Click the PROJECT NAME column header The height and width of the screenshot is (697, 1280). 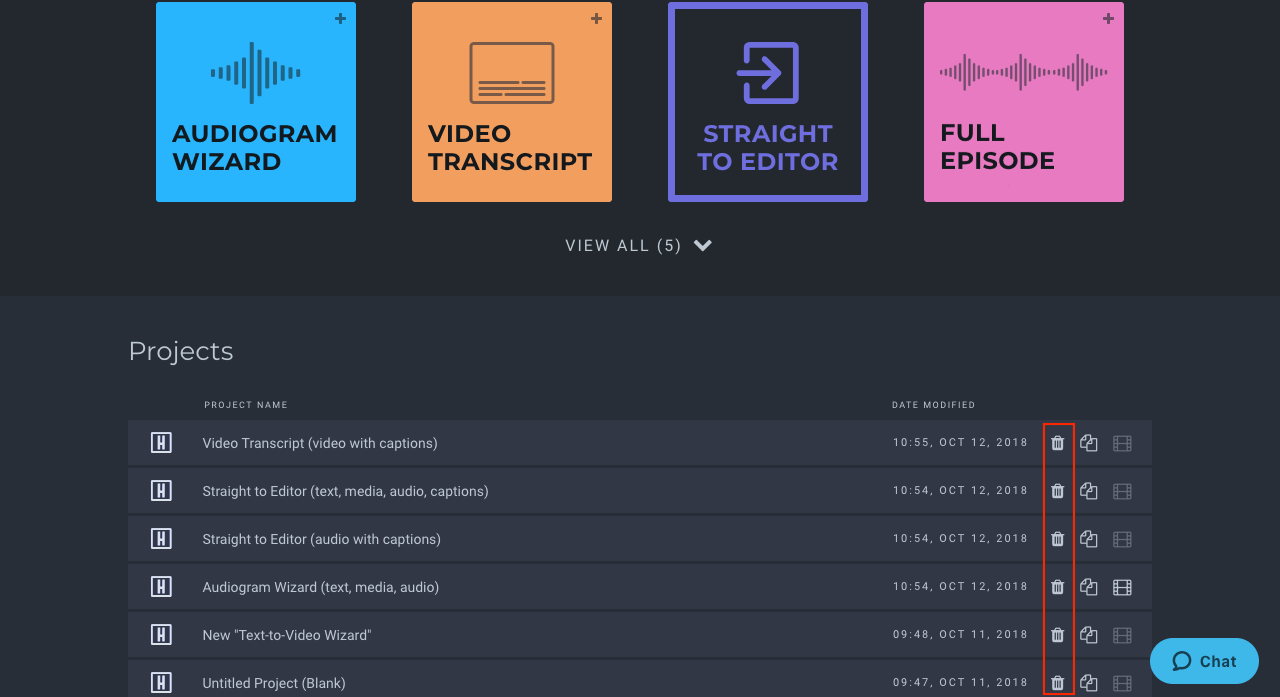[x=245, y=404]
